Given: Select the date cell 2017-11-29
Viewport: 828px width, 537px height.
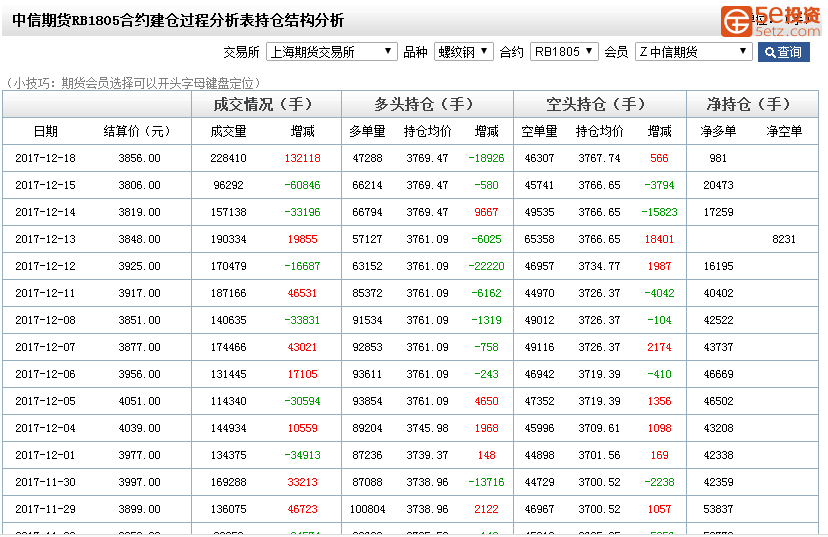Looking at the screenshot, I should tap(45, 509).
